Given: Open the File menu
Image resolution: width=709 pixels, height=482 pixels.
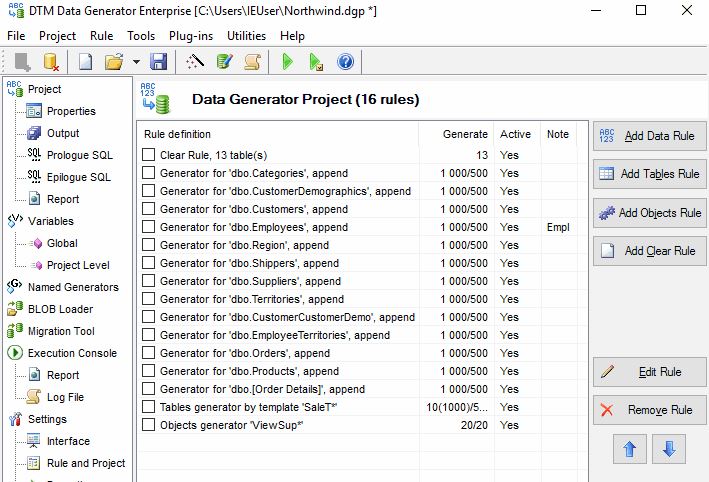Looking at the screenshot, I should click(16, 36).
